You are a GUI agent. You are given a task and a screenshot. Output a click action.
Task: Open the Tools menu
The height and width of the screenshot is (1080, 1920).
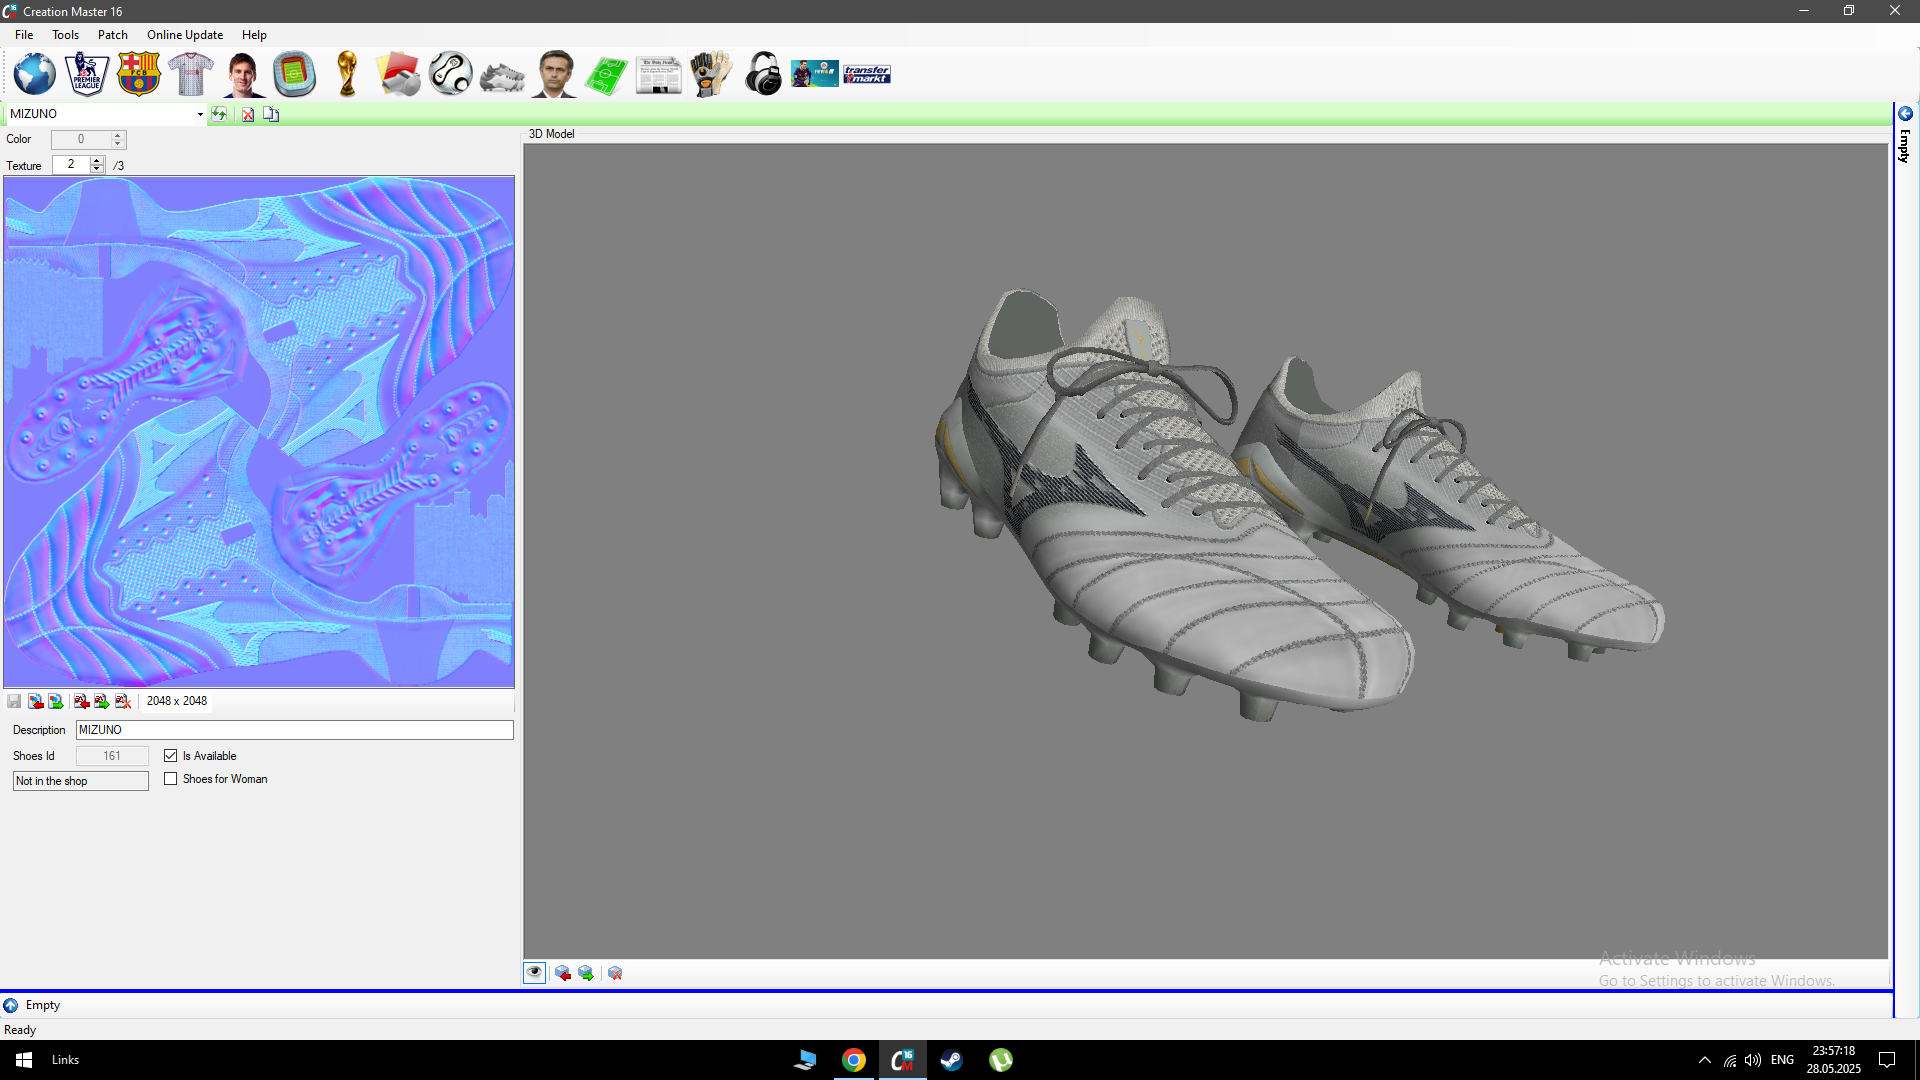pos(66,35)
